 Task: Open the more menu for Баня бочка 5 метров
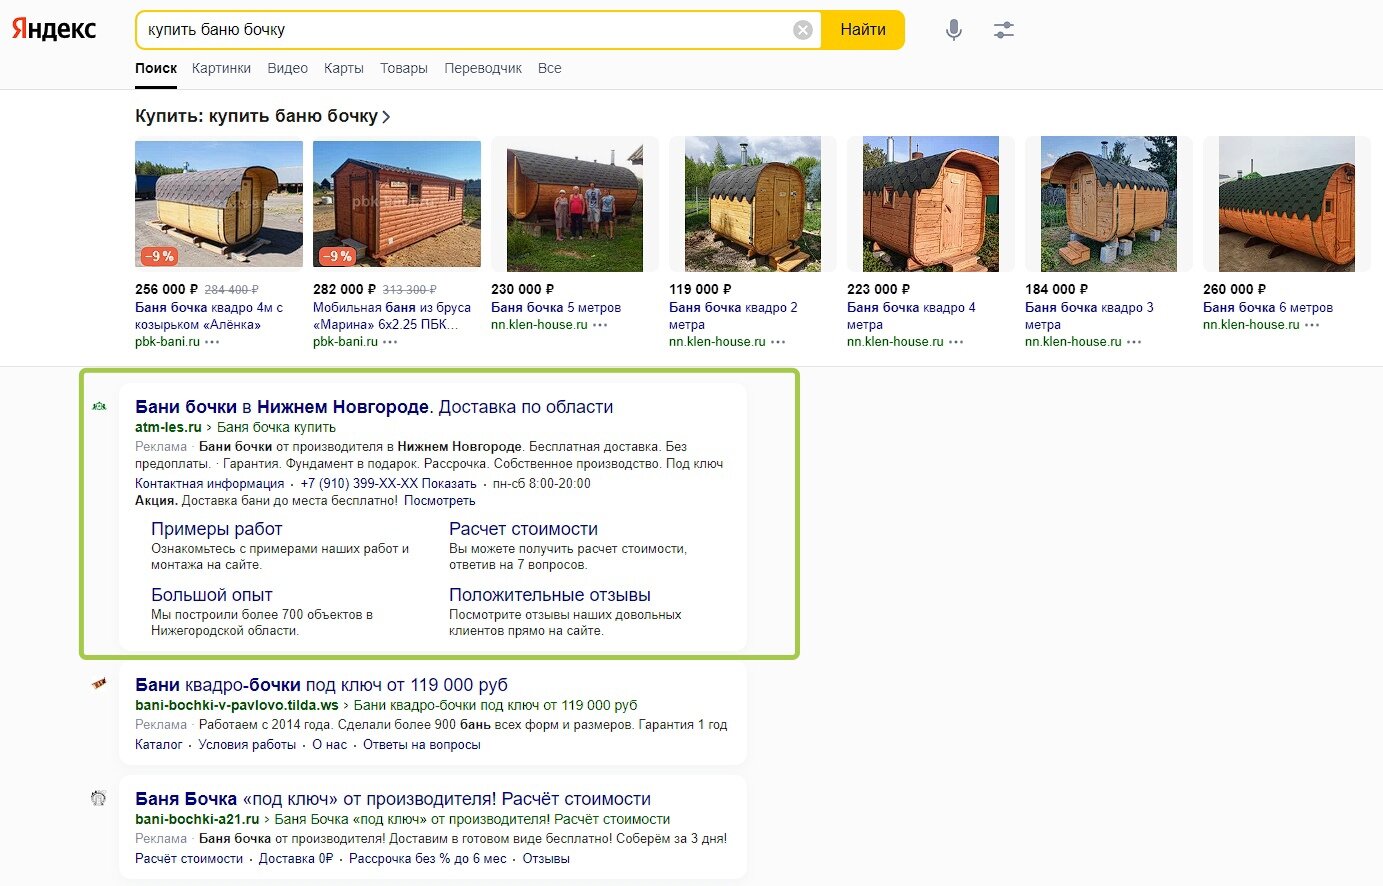600,325
